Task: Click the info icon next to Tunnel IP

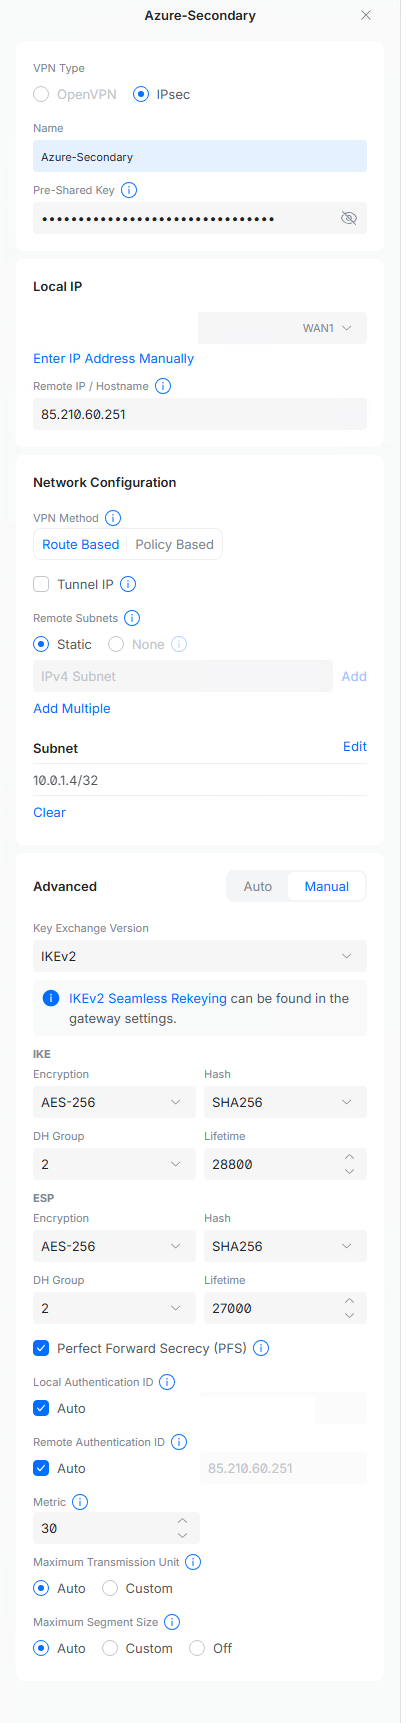Action: 128,584
